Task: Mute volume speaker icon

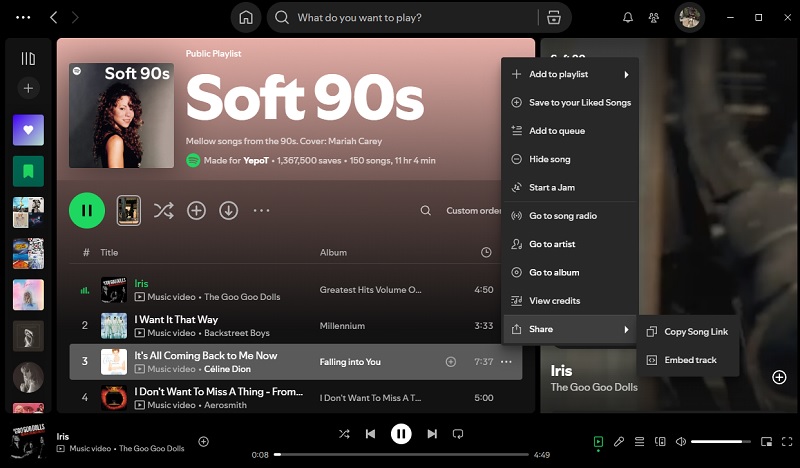Action: pos(681,441)
